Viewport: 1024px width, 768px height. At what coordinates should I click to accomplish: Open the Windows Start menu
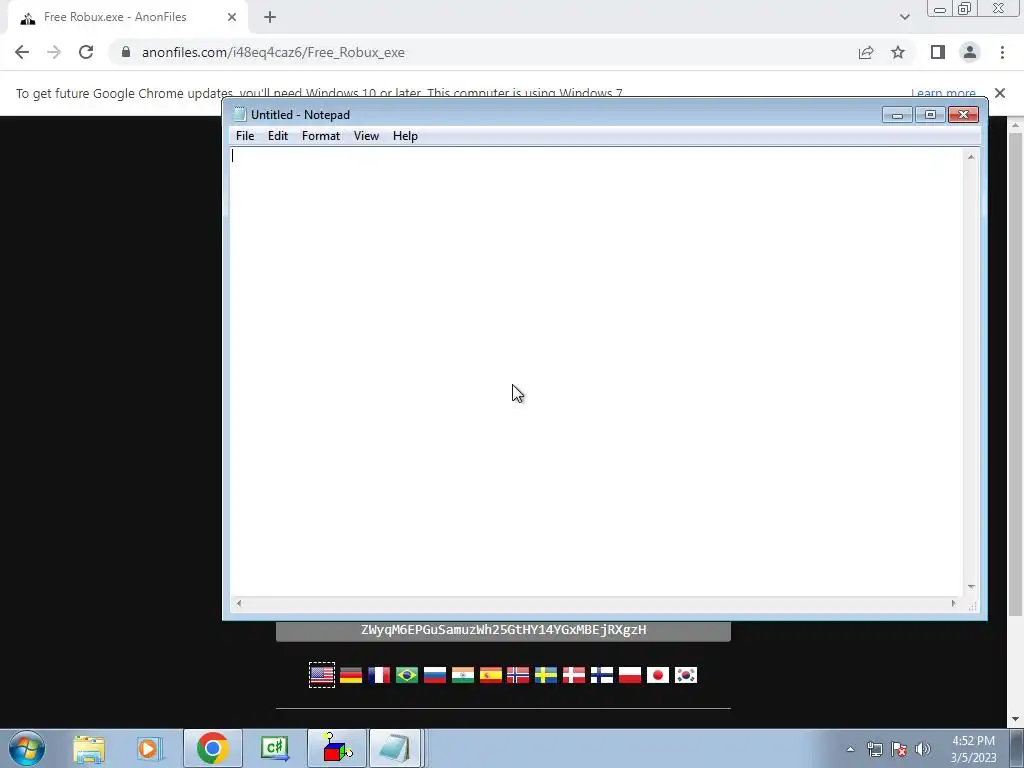[x=27, y=748]
